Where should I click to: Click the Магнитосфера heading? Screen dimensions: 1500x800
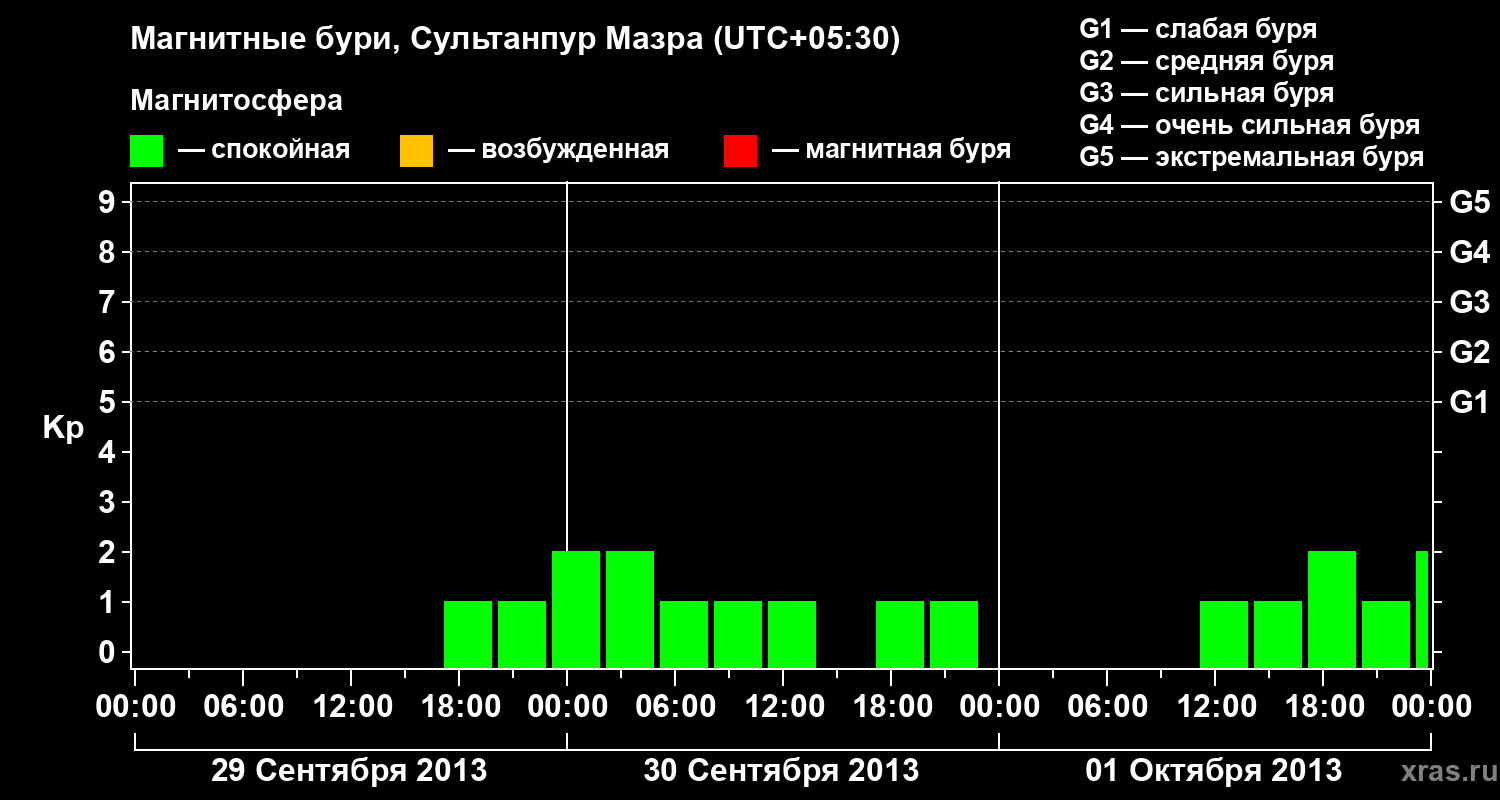tap(236, 101)
